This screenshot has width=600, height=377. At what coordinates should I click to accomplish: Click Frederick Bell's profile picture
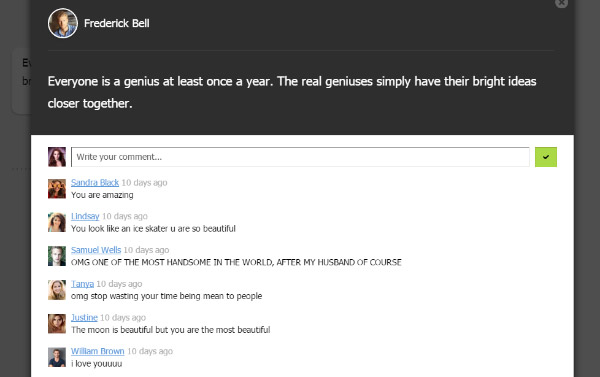63,23
